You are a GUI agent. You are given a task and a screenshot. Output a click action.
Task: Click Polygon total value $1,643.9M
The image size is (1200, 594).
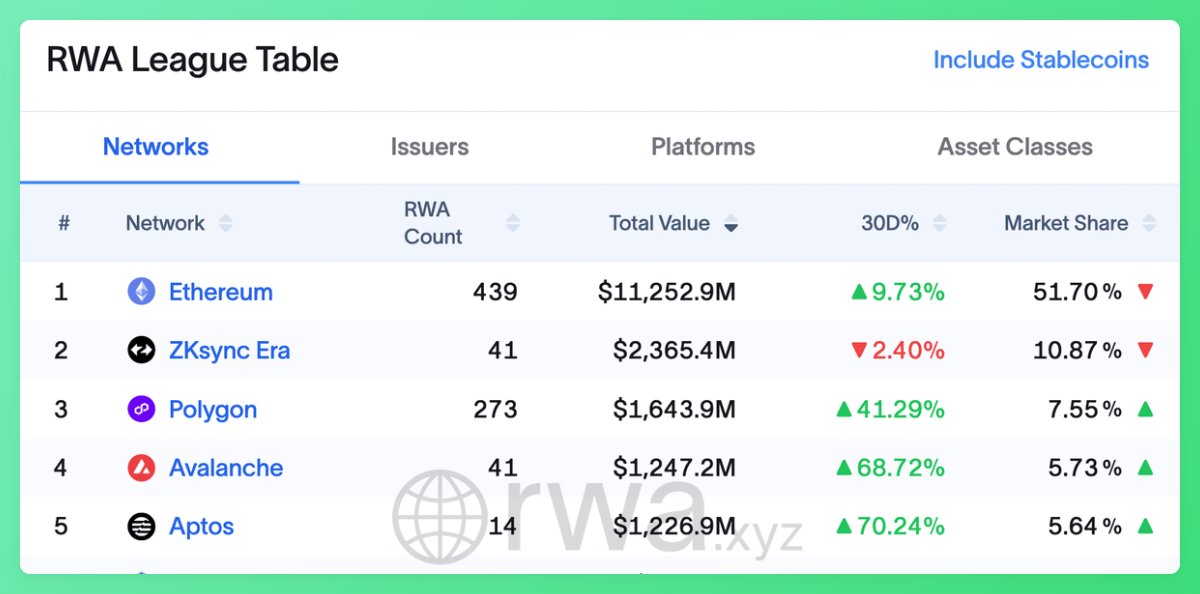tap(675, 409)
